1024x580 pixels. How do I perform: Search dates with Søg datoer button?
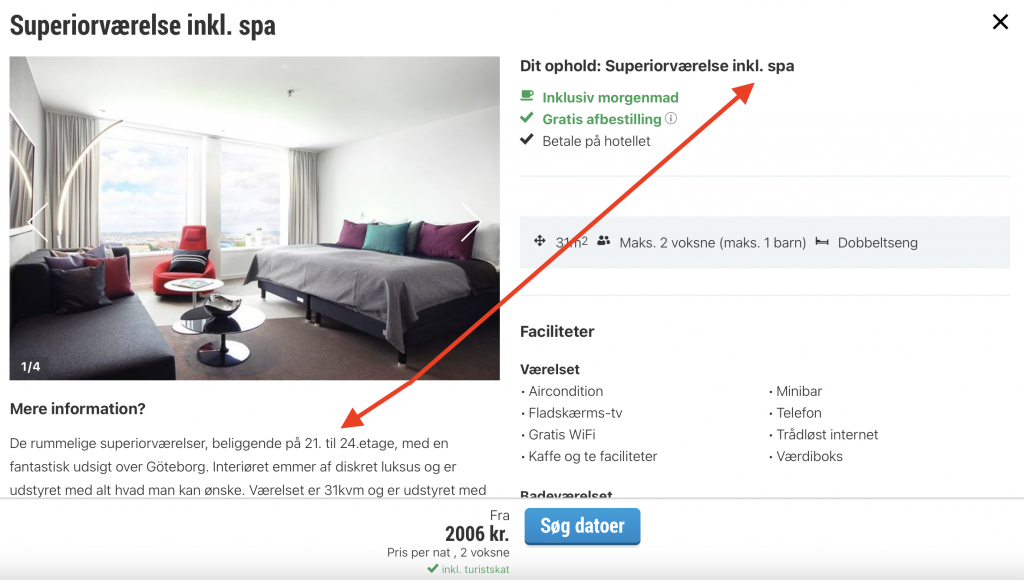[x=583, y=526]
